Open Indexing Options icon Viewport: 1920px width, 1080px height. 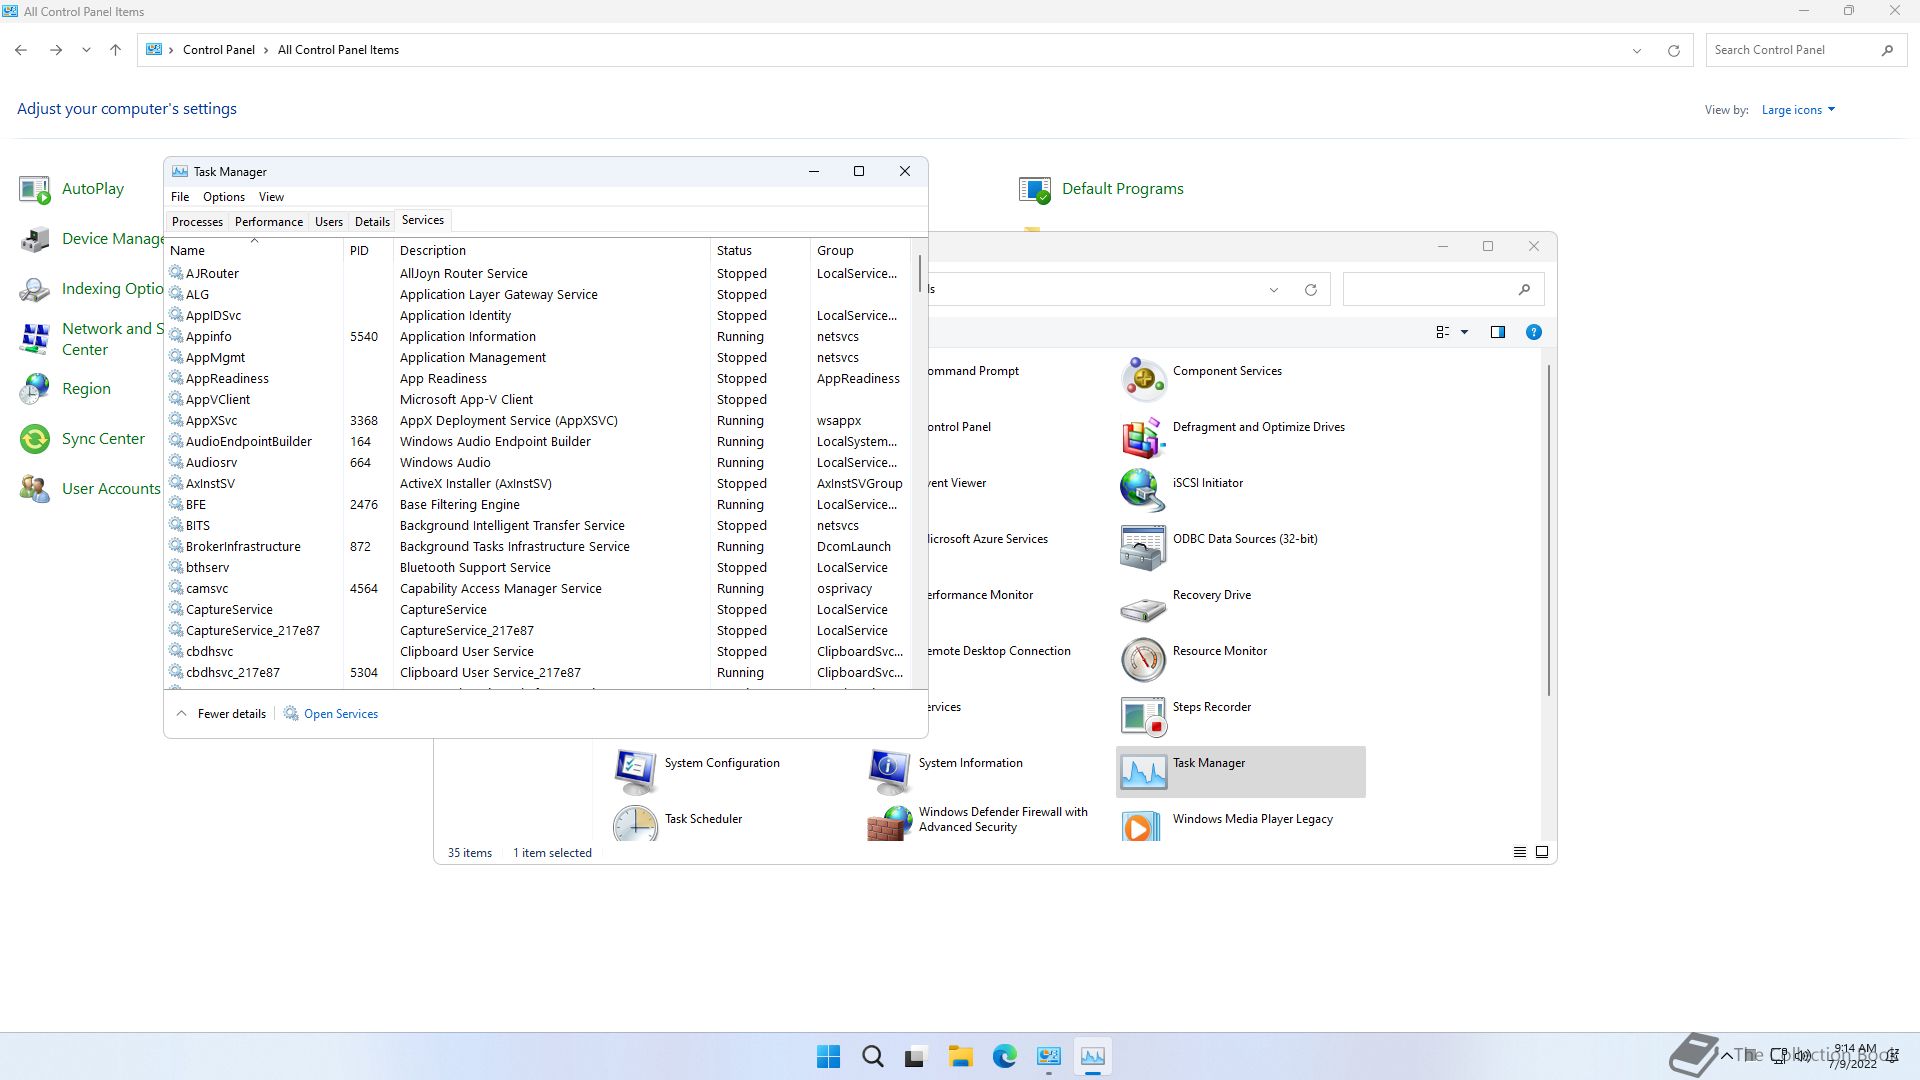tap(35, 289)
